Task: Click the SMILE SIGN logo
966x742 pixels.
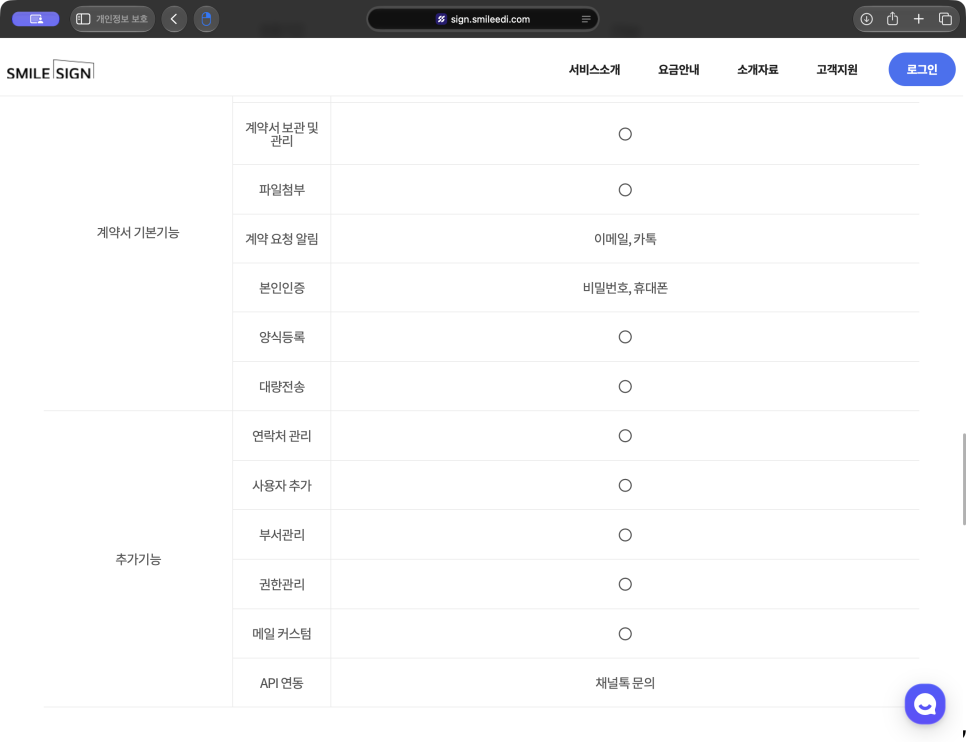Action: click(x=50, y=70)
